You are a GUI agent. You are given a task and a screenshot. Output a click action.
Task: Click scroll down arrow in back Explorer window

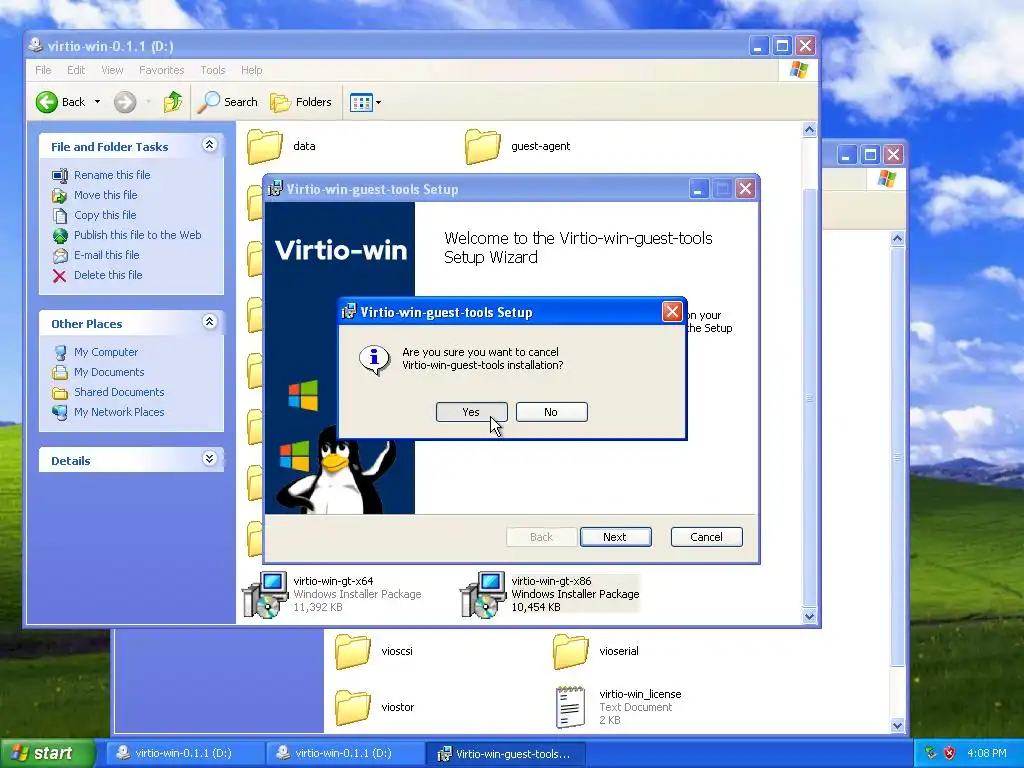click(897, 726)
